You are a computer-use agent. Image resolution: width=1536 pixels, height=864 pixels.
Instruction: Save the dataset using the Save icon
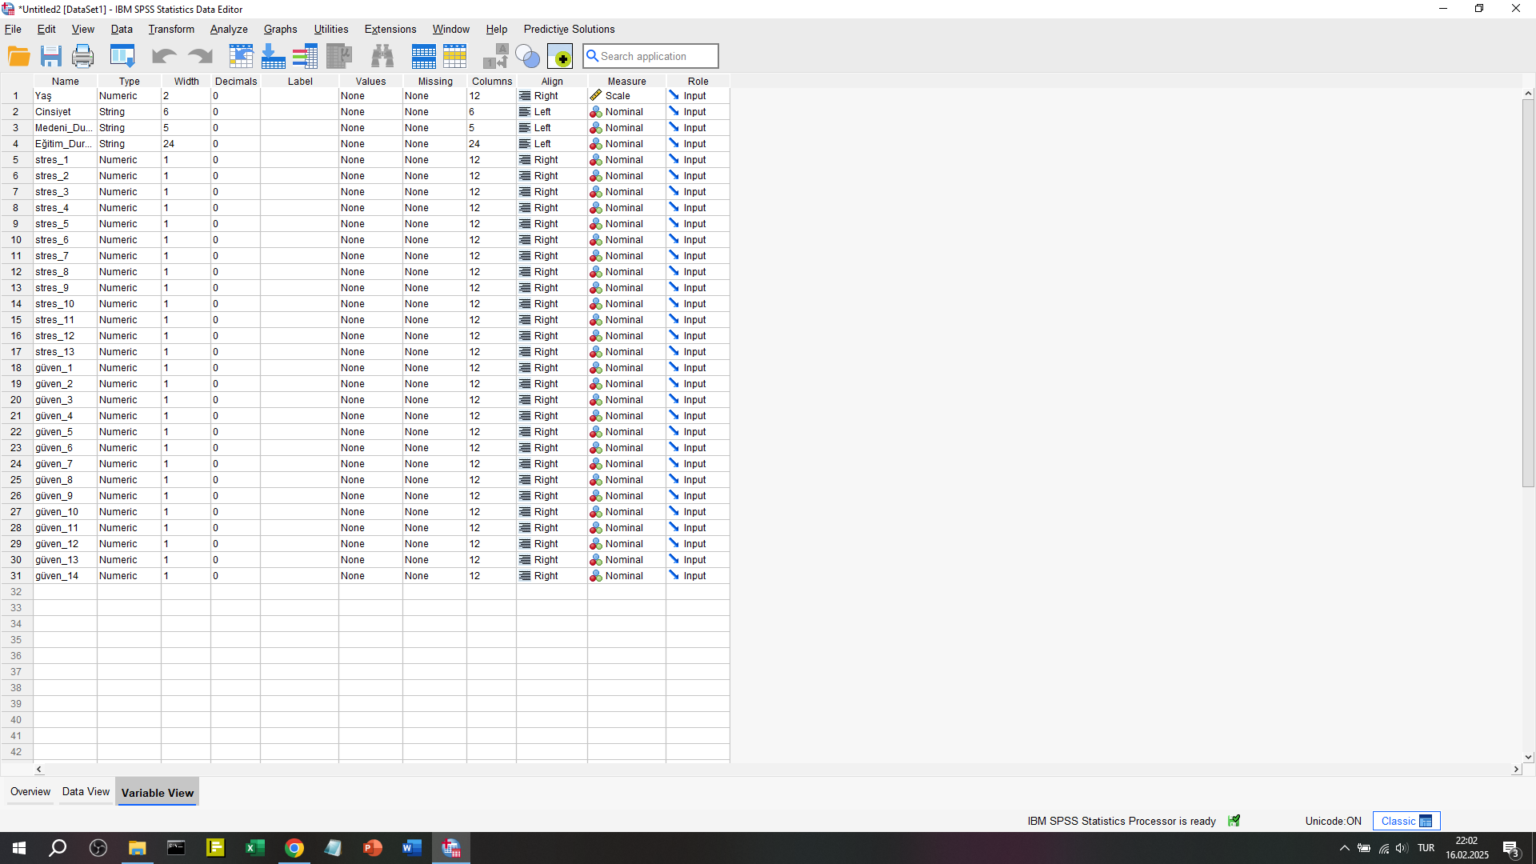(x=50, y=56)
